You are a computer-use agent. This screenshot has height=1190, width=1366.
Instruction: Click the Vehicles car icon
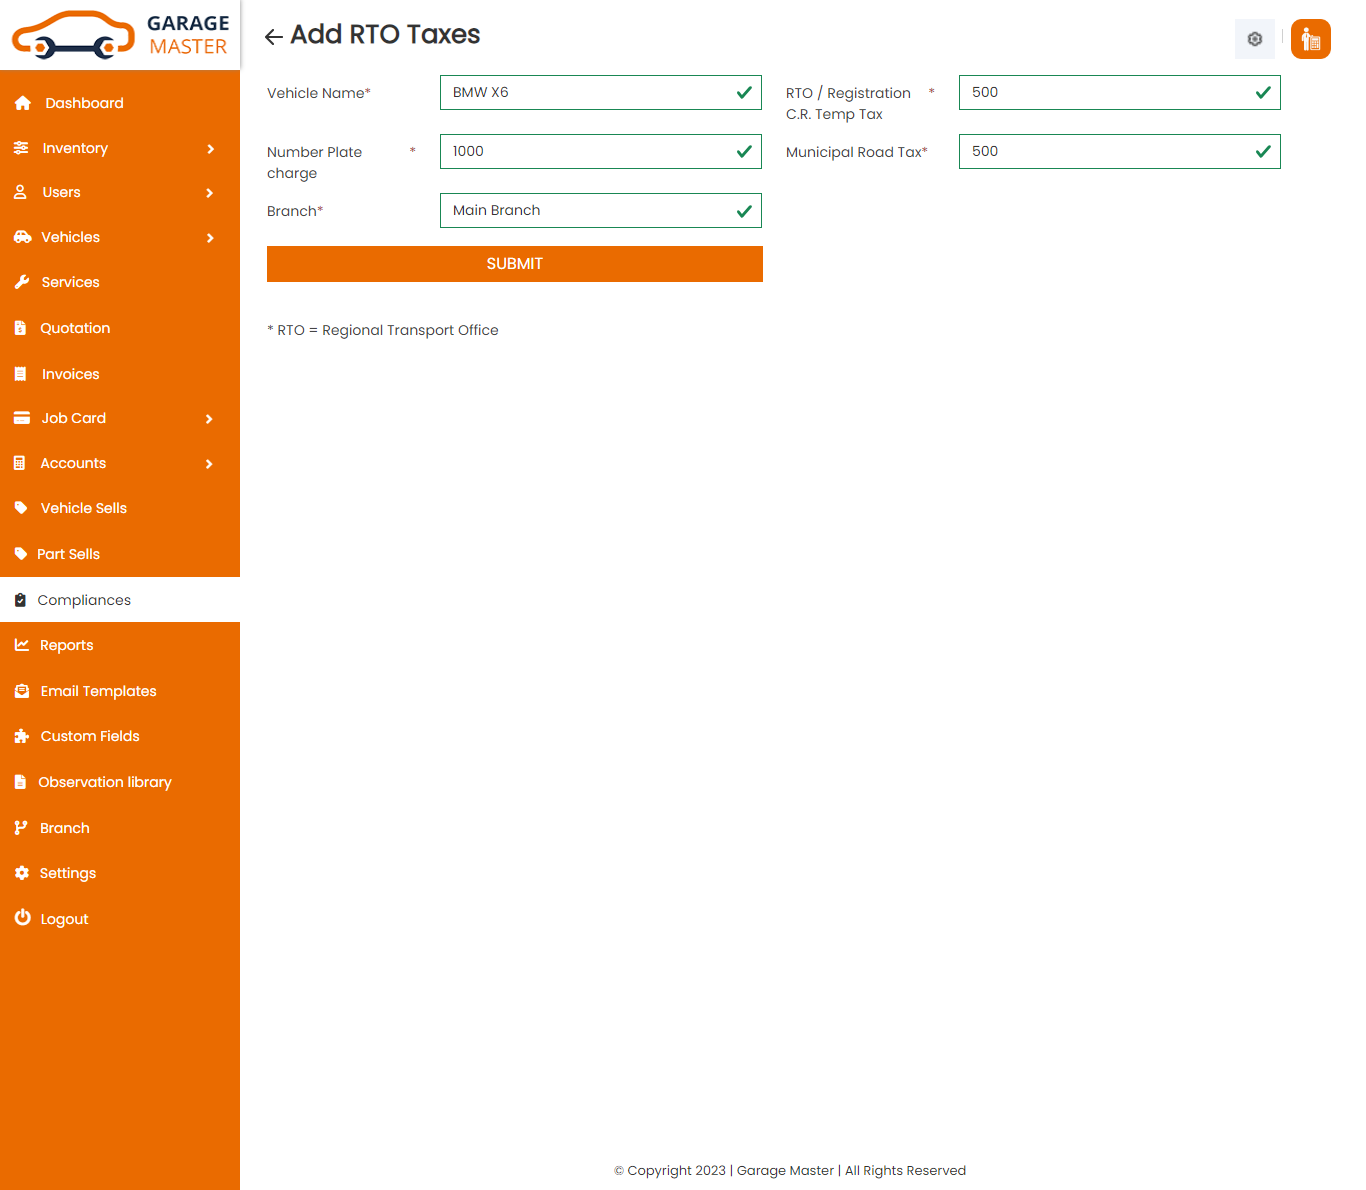coord(22,237)
